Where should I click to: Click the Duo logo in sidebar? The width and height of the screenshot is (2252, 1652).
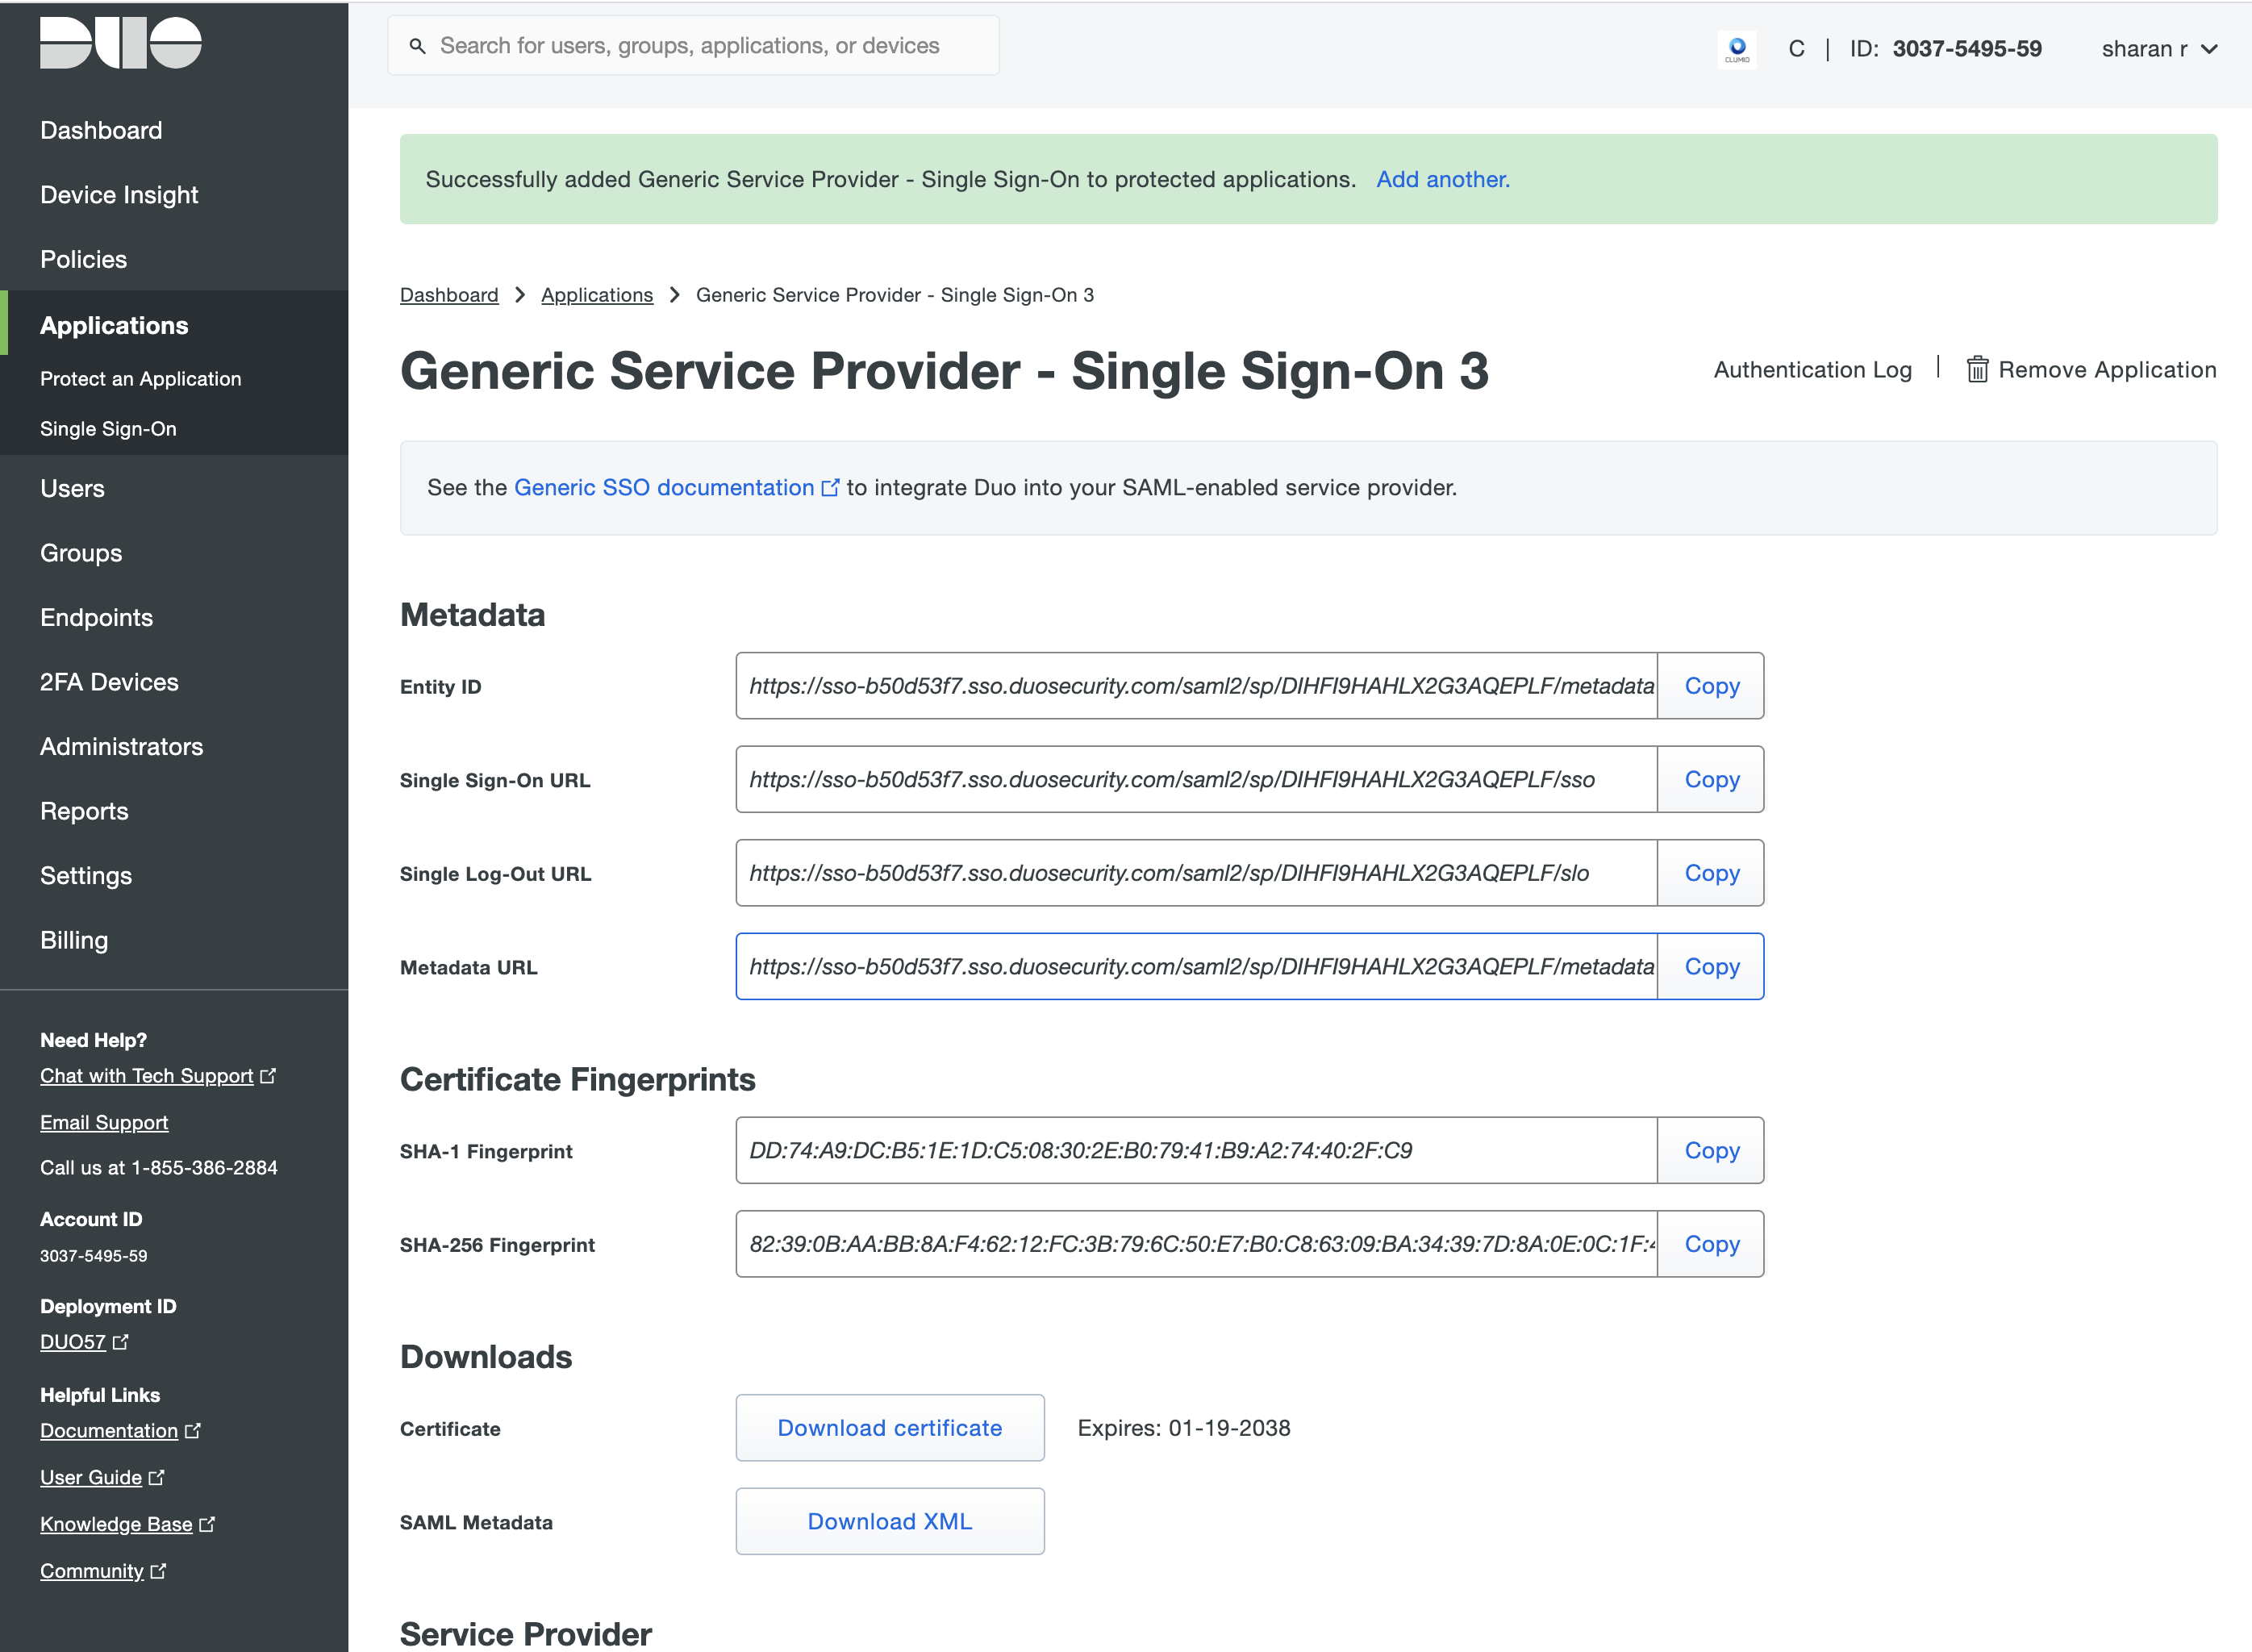[x=120, y=43]
